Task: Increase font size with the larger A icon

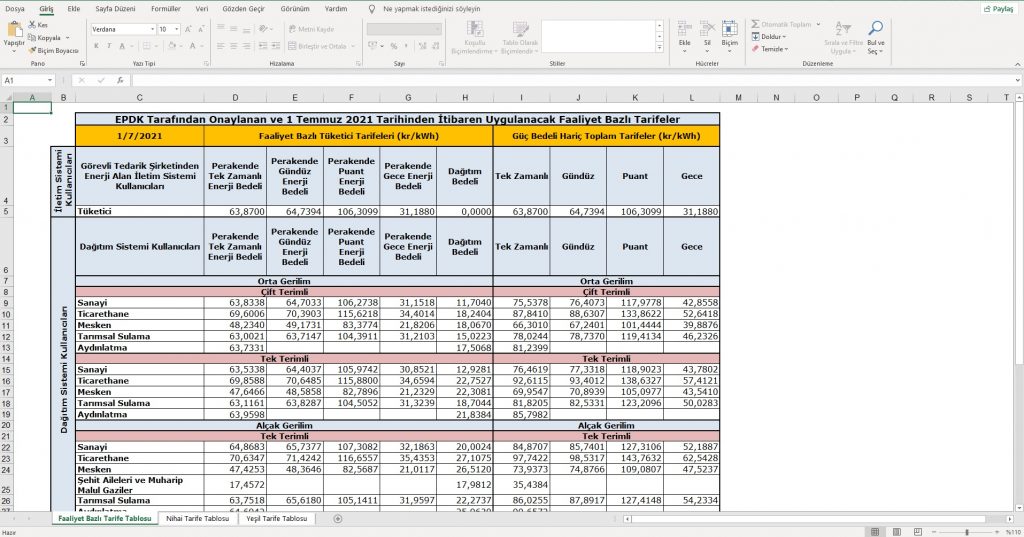Action: [x=188, y=29]
